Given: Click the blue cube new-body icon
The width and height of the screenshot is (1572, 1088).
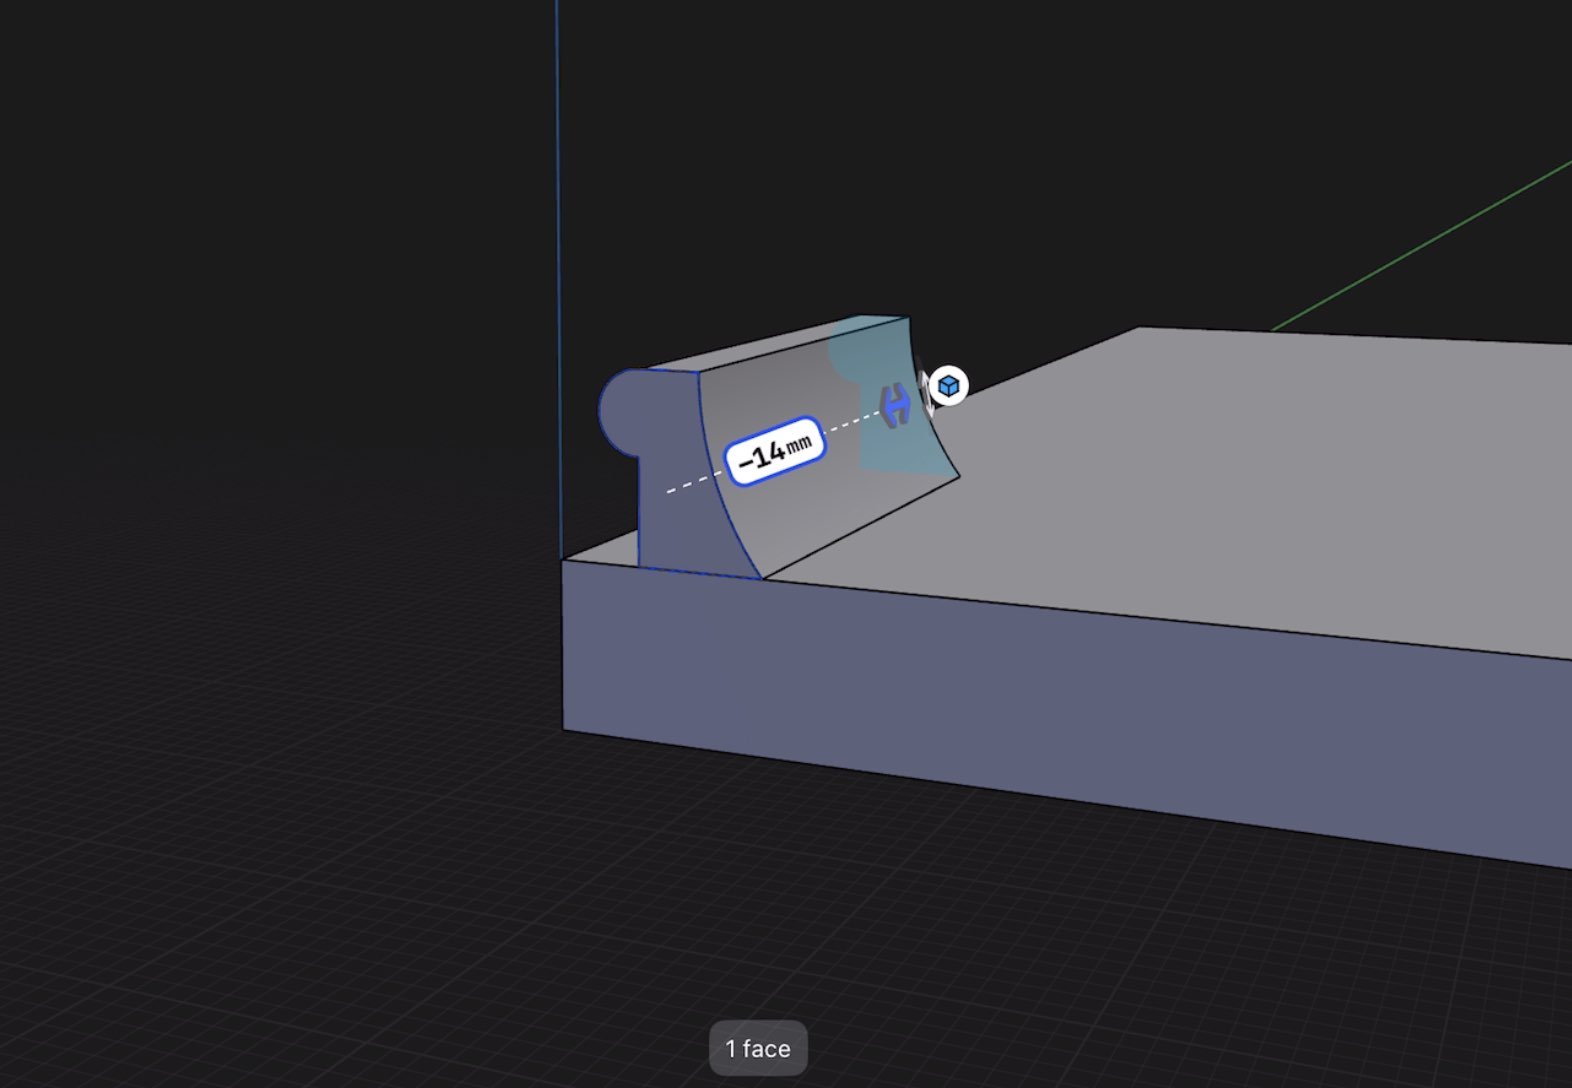Looking at the screenshot, I should 949,386.
